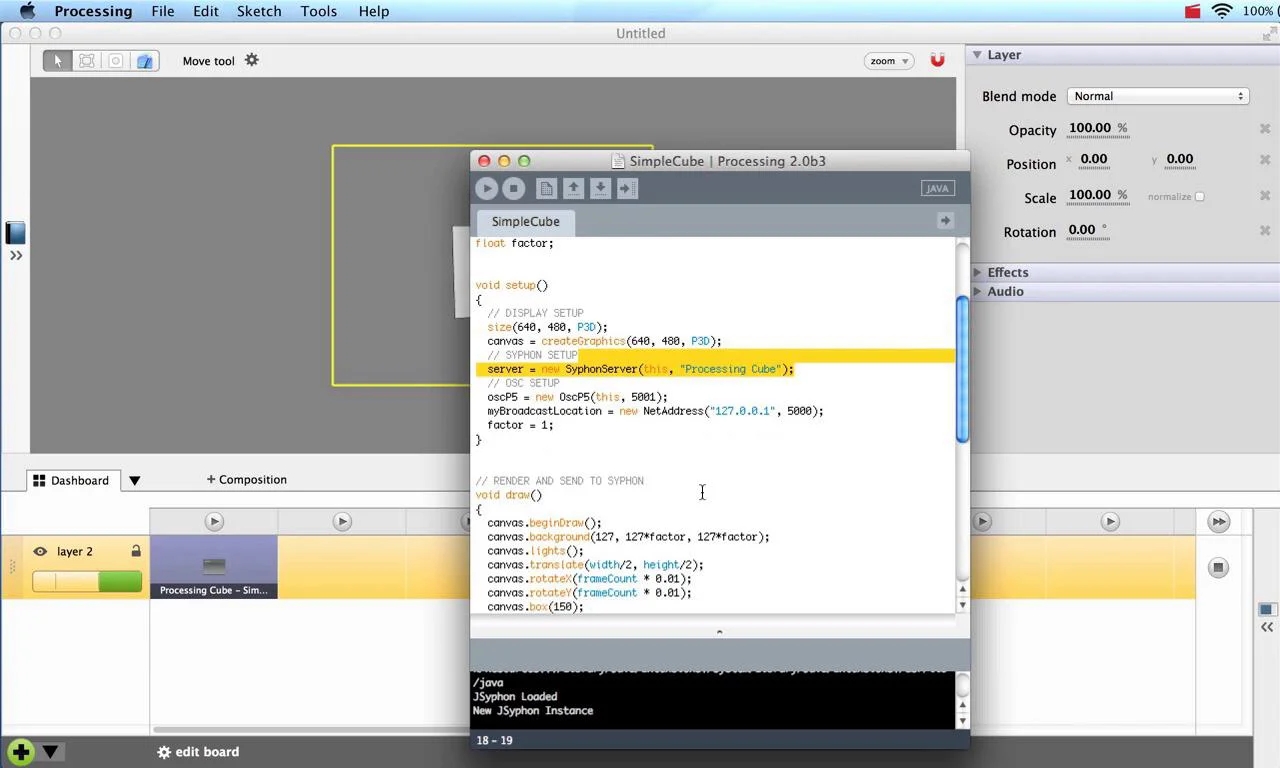Viewport: 1280px width, 768px height.
Task: Collapse the Layer section
Action: coord(977,55)
